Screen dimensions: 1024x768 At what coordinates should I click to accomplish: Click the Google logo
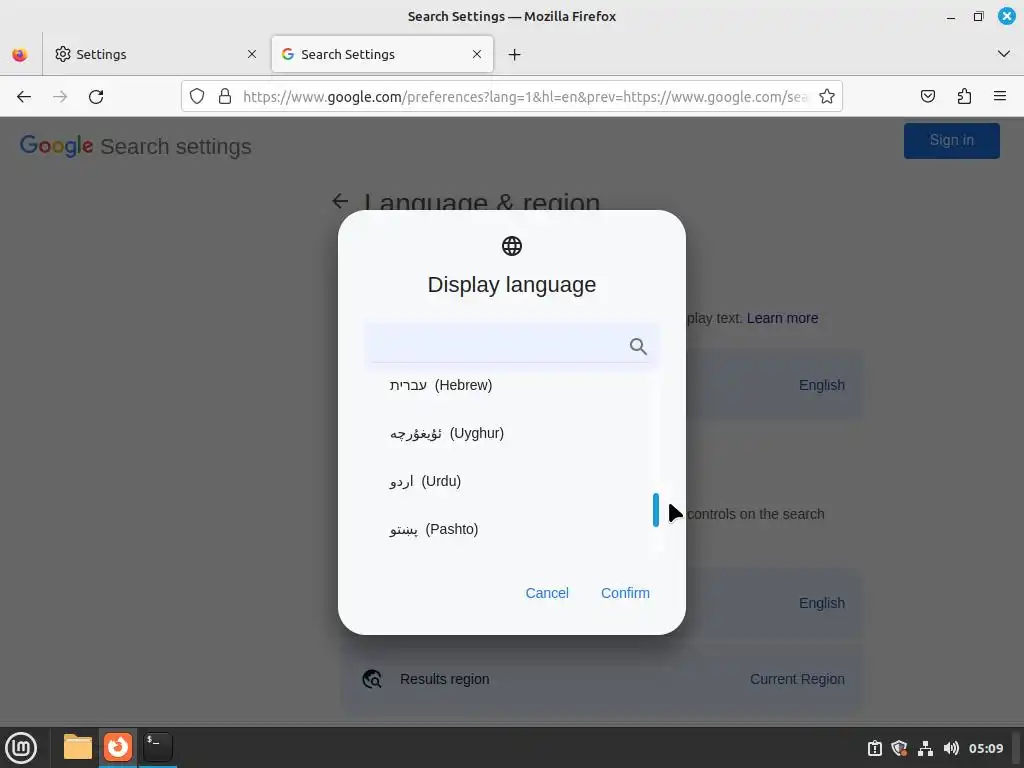[x=56, y=146]
